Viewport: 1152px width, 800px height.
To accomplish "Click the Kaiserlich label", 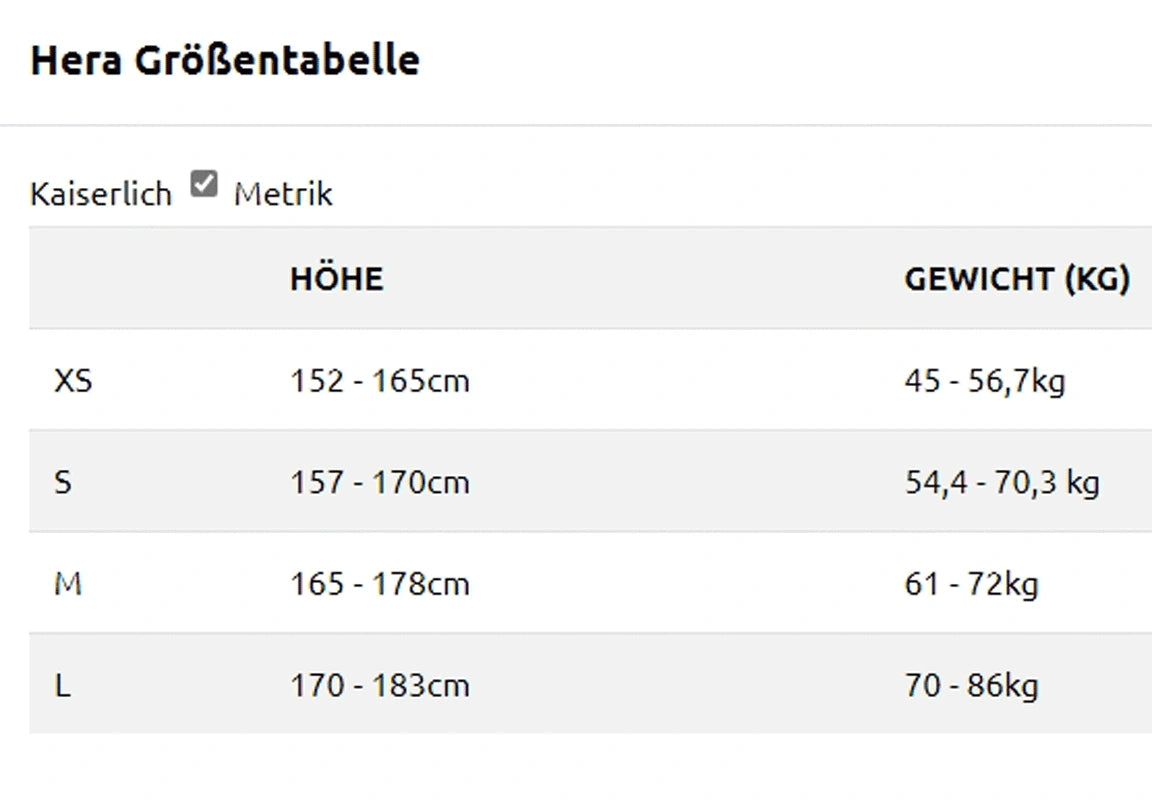I will [101, 193].
